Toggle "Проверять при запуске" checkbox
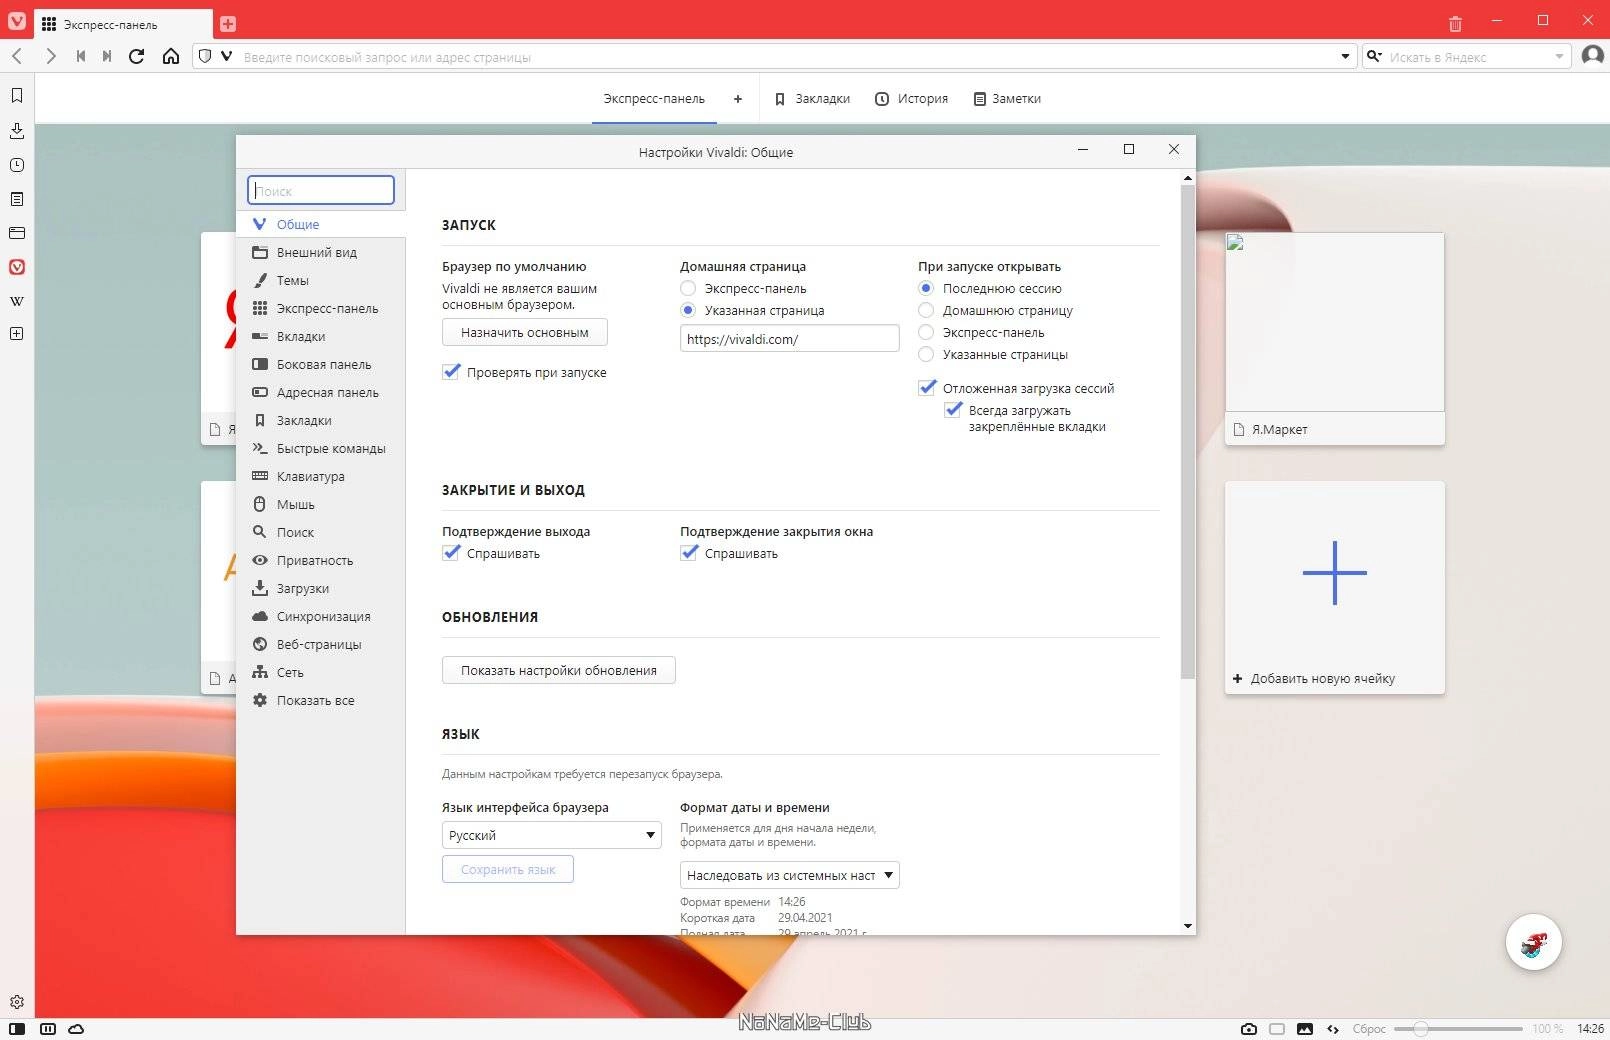The height and width of the screenshot is (1040, 1610). pyautogui.click(x=451, y=372)
